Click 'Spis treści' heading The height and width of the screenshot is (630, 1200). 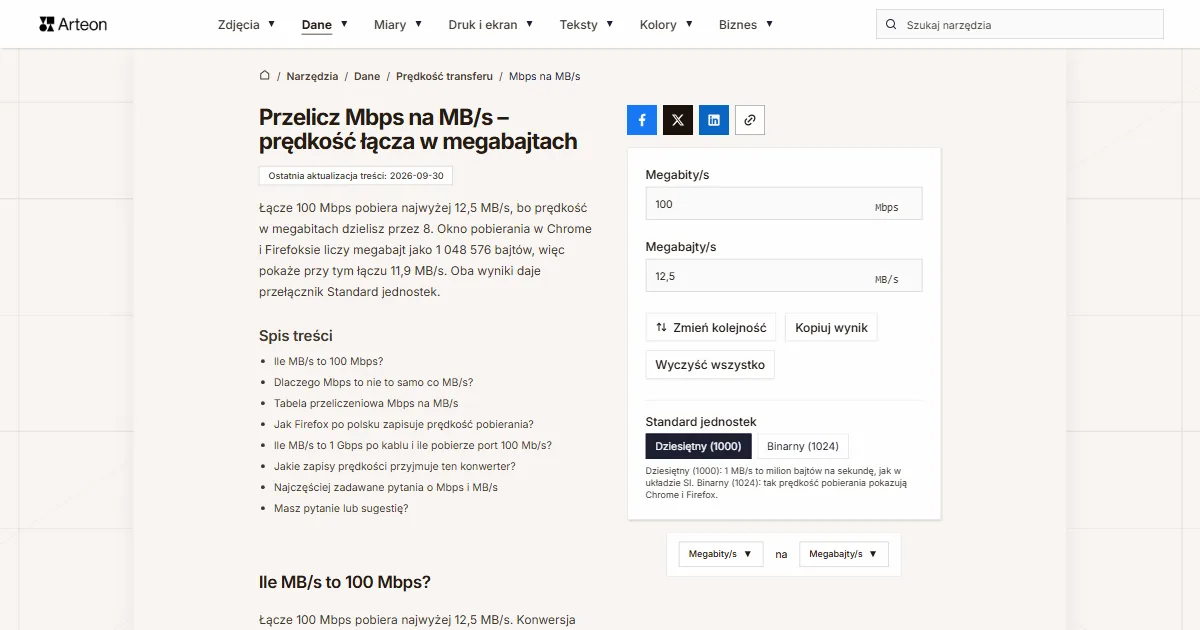[296, 336]
